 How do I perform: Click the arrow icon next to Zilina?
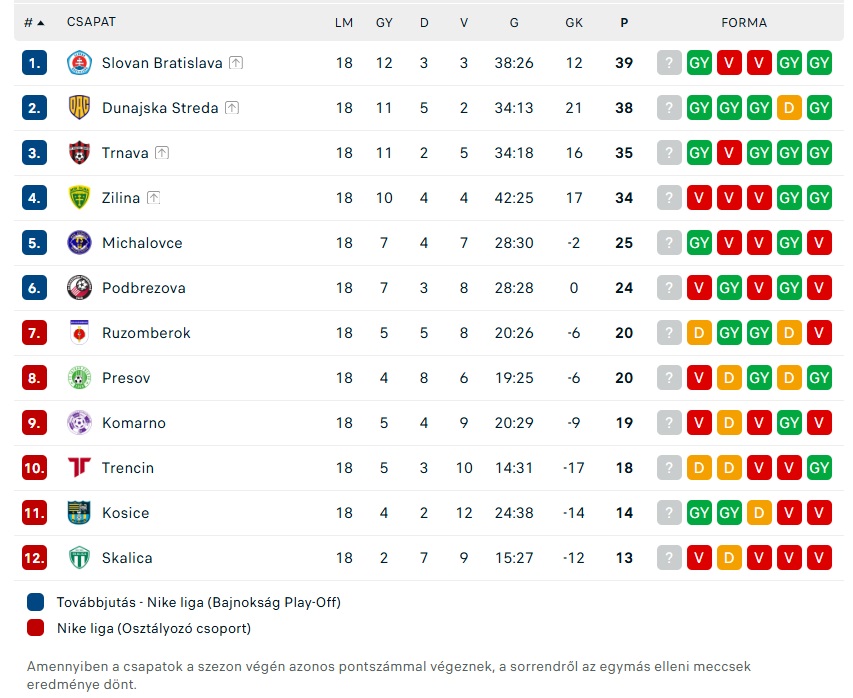pyautogui.click(x=153, y=198)
